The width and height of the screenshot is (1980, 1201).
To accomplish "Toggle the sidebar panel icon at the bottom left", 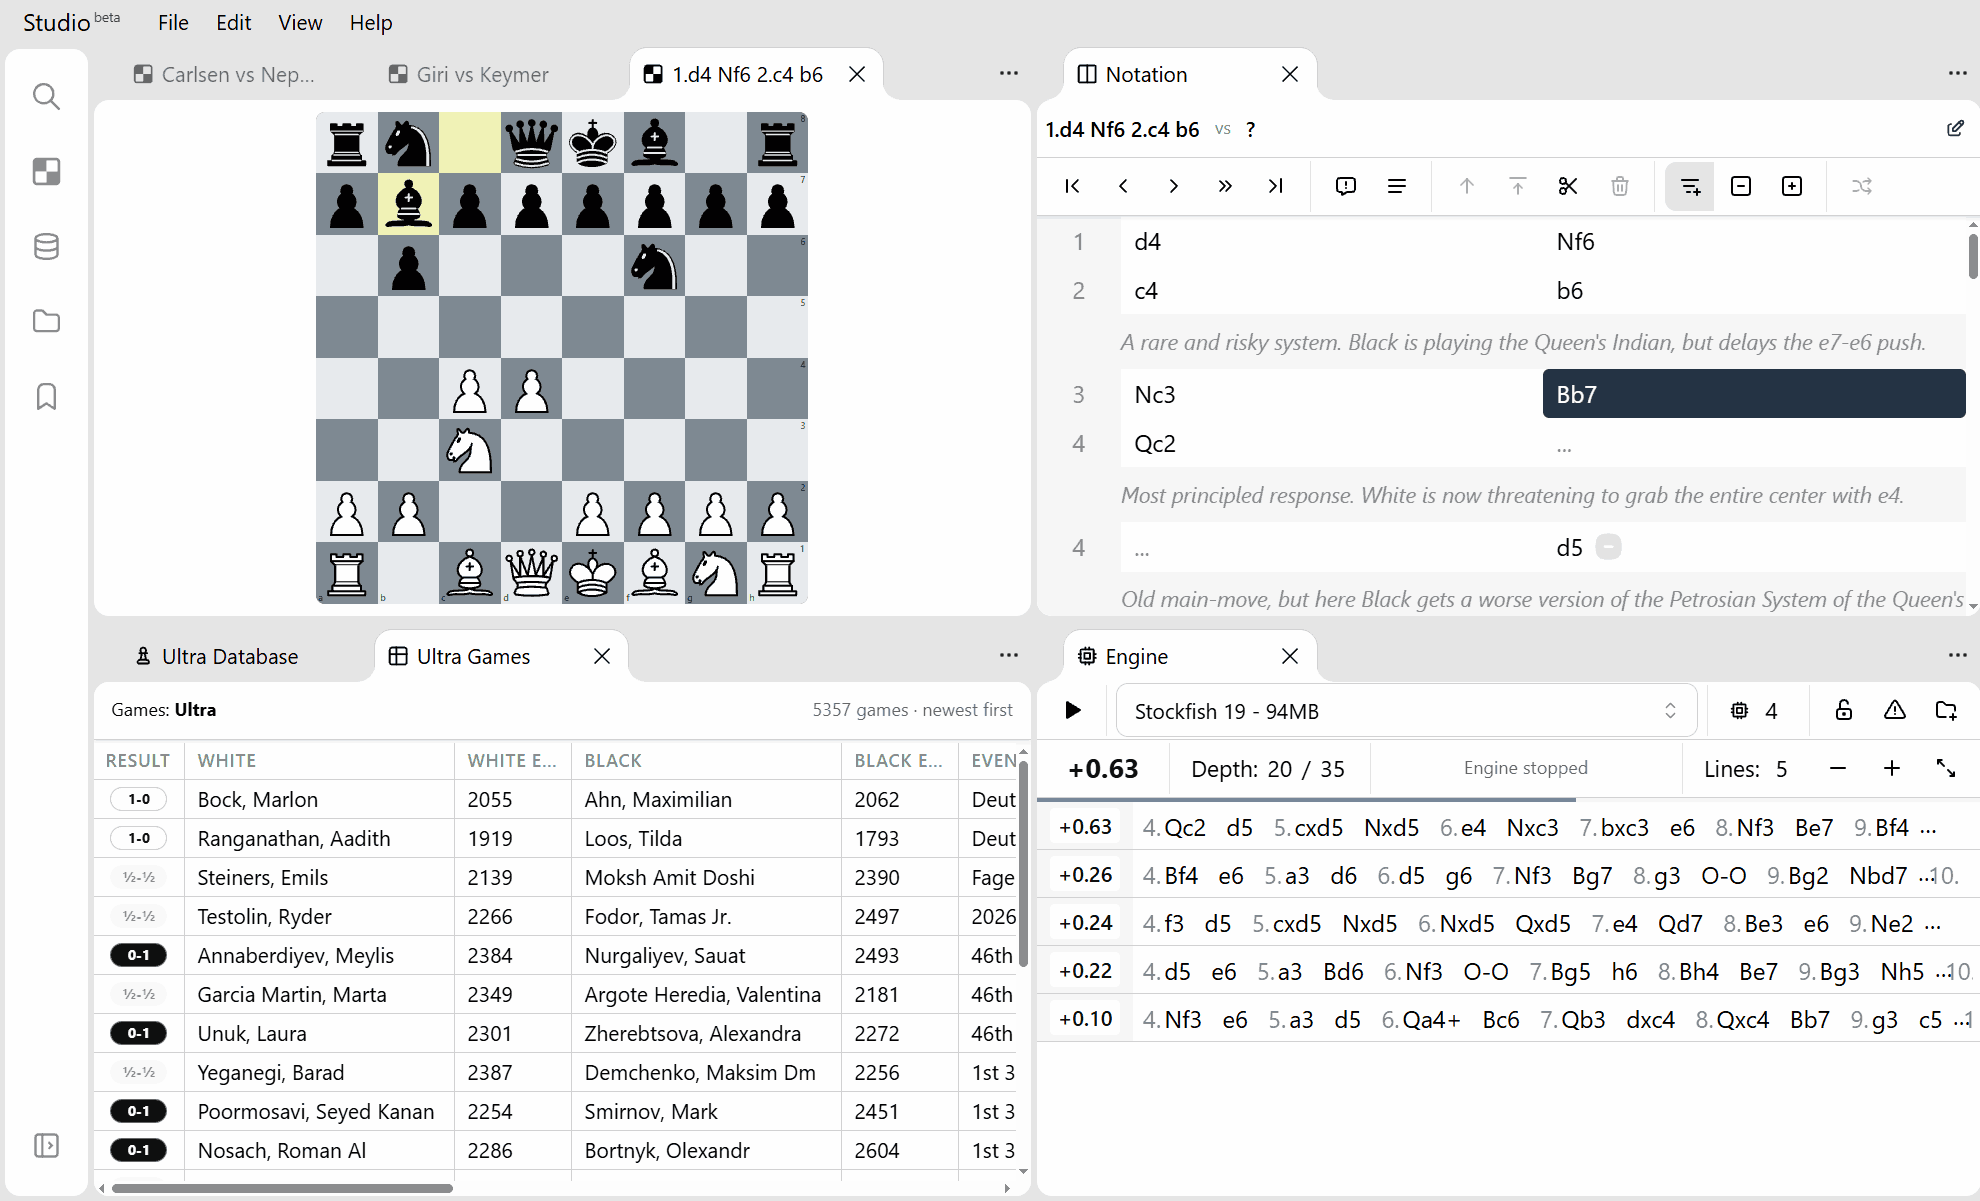I will 46,1145.
